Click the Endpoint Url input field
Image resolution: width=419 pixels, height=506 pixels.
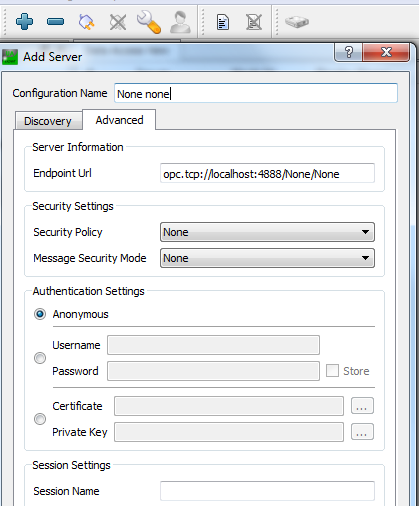coord(267,173)
